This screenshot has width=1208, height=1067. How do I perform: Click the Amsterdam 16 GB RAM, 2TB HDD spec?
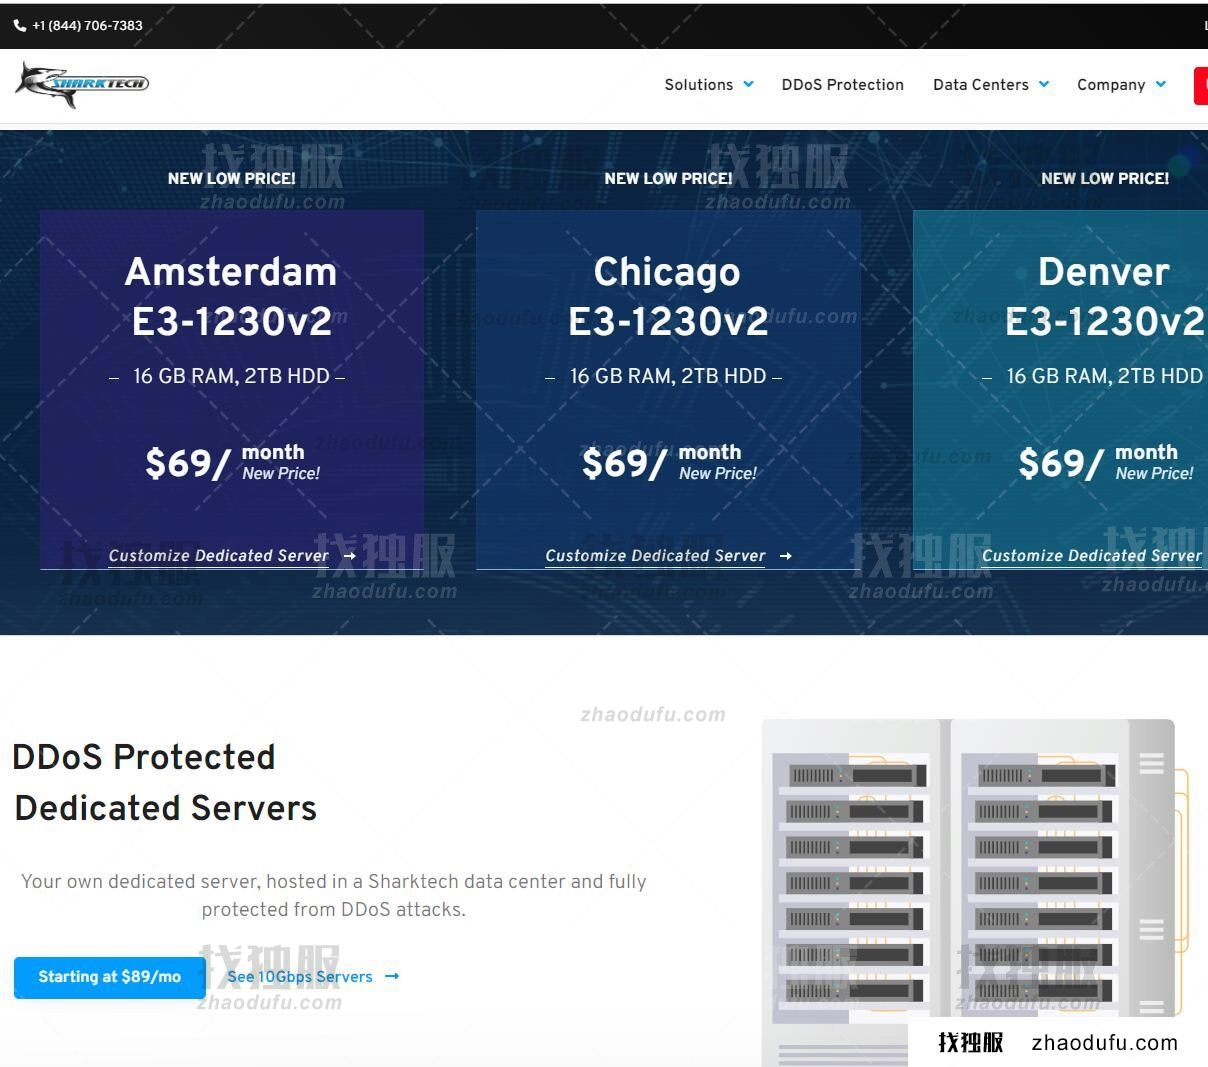pos(231,376)
